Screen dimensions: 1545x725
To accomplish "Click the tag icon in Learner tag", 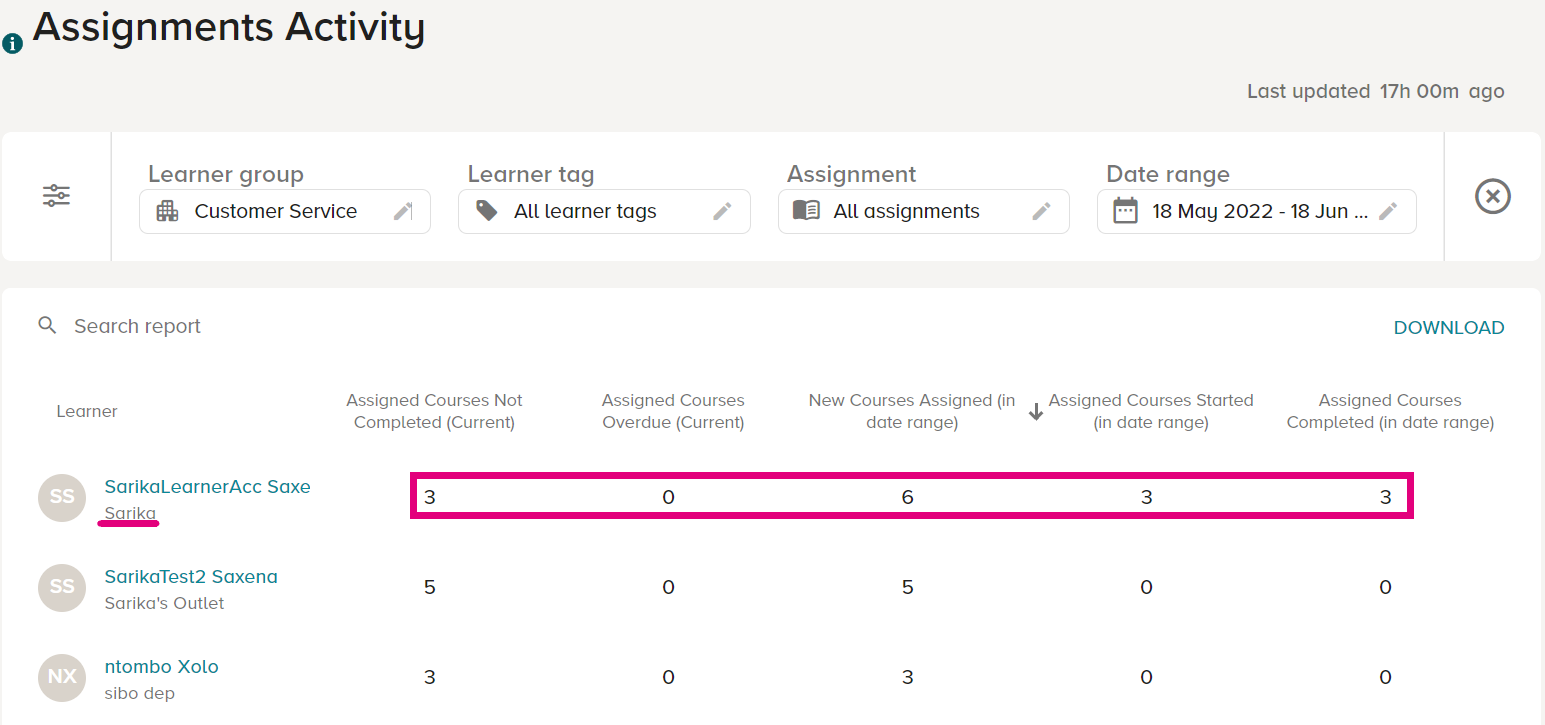I will (x=486, y=211).
